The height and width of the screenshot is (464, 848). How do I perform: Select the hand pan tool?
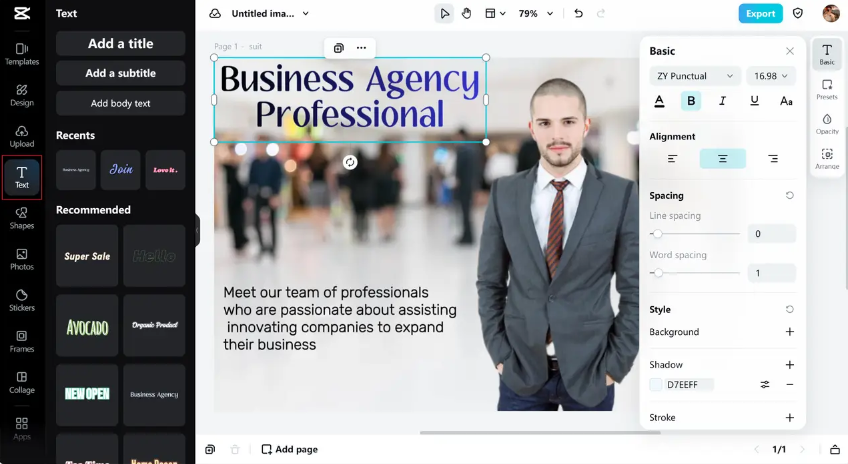(466, 14)
